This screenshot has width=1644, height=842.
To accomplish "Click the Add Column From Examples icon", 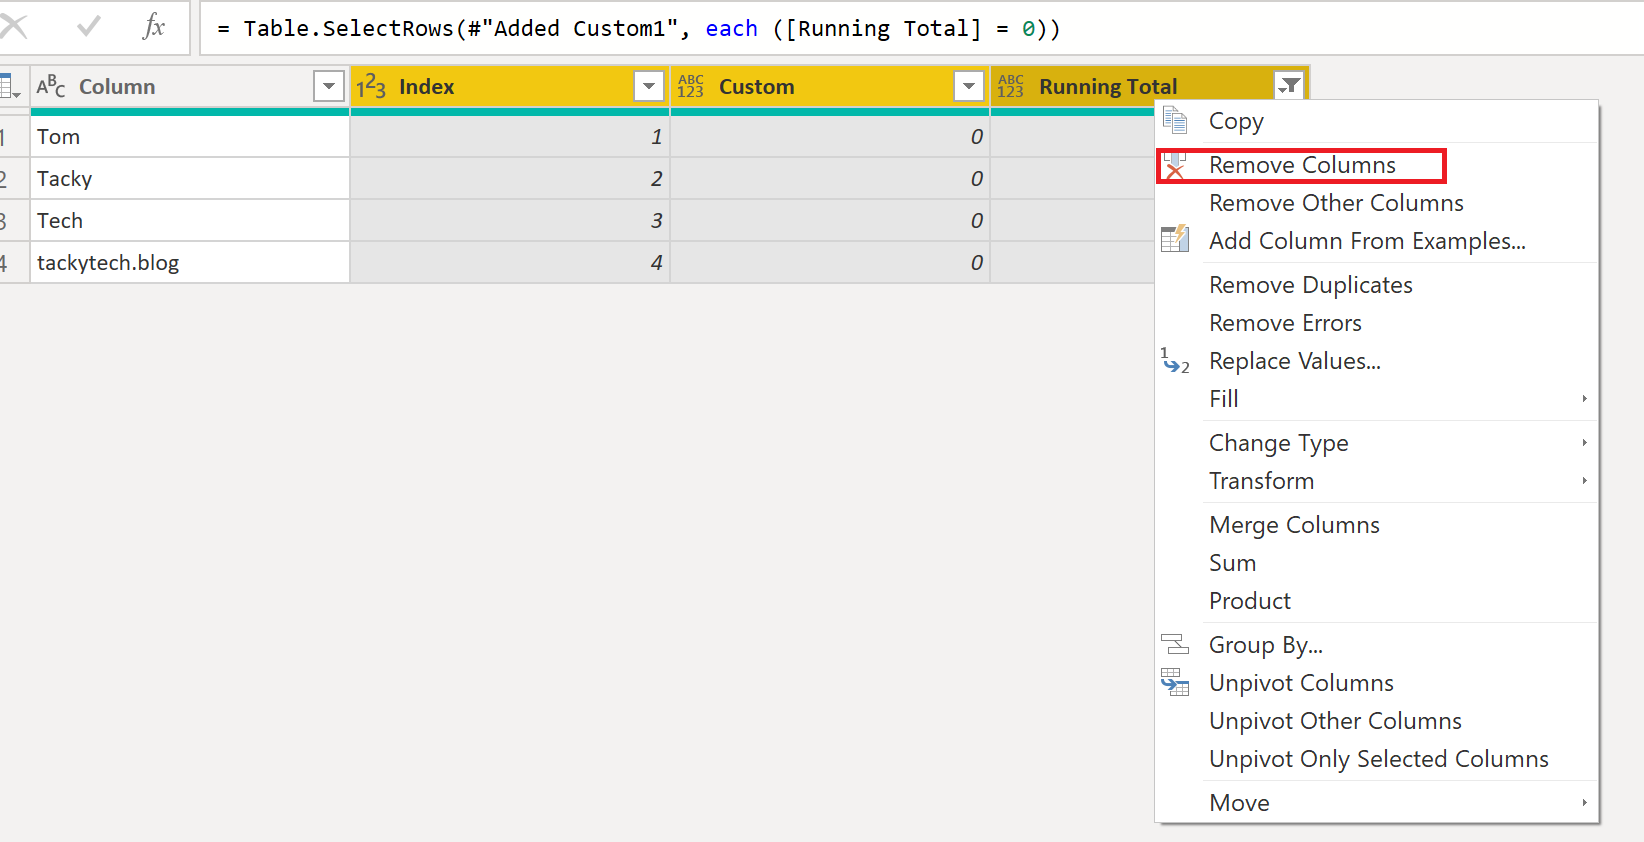I will (x=1175, y=240).
